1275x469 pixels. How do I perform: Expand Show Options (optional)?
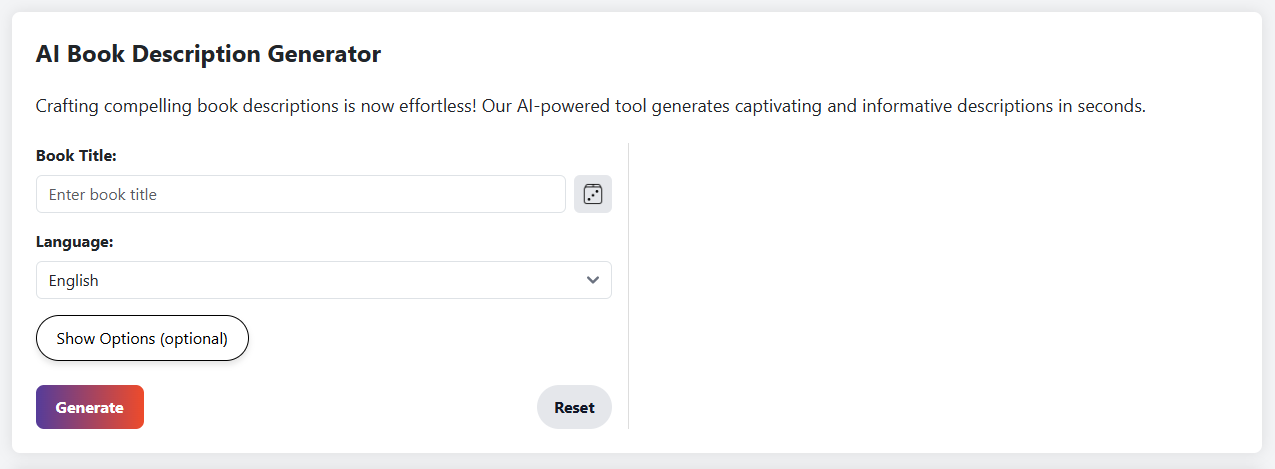[x=142, y=339]
